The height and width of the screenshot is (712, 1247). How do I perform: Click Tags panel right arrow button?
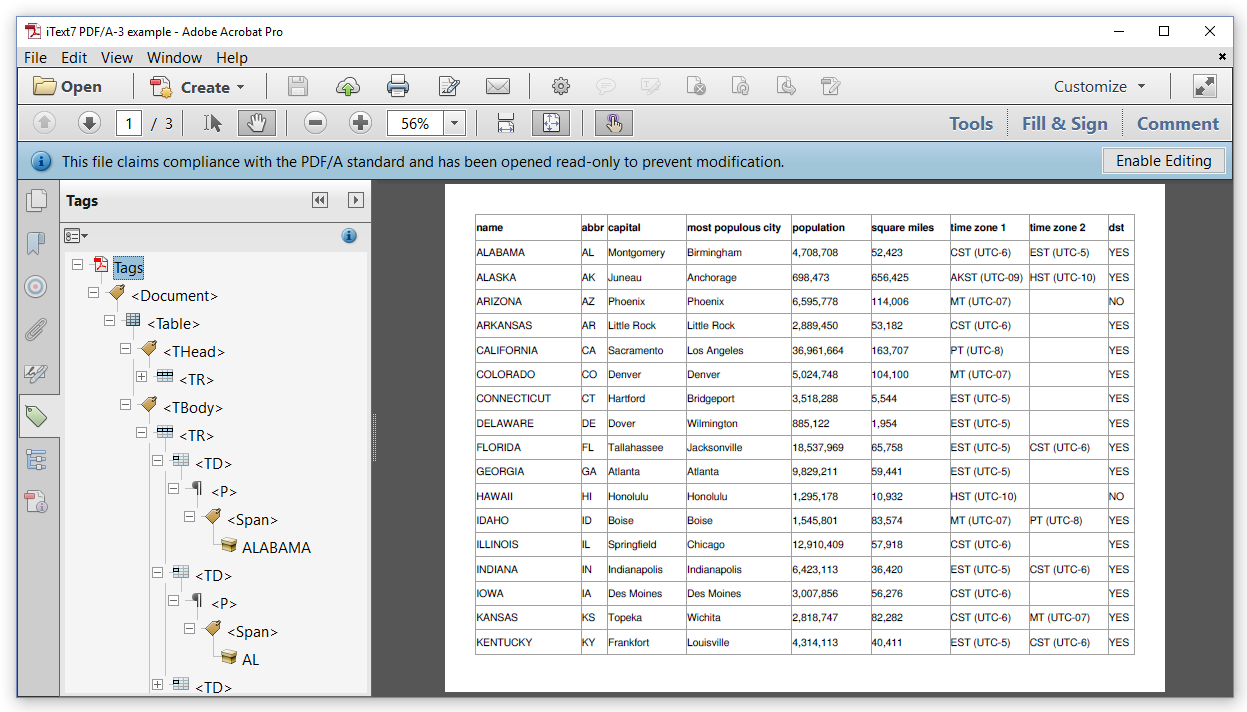coord(355,200)
